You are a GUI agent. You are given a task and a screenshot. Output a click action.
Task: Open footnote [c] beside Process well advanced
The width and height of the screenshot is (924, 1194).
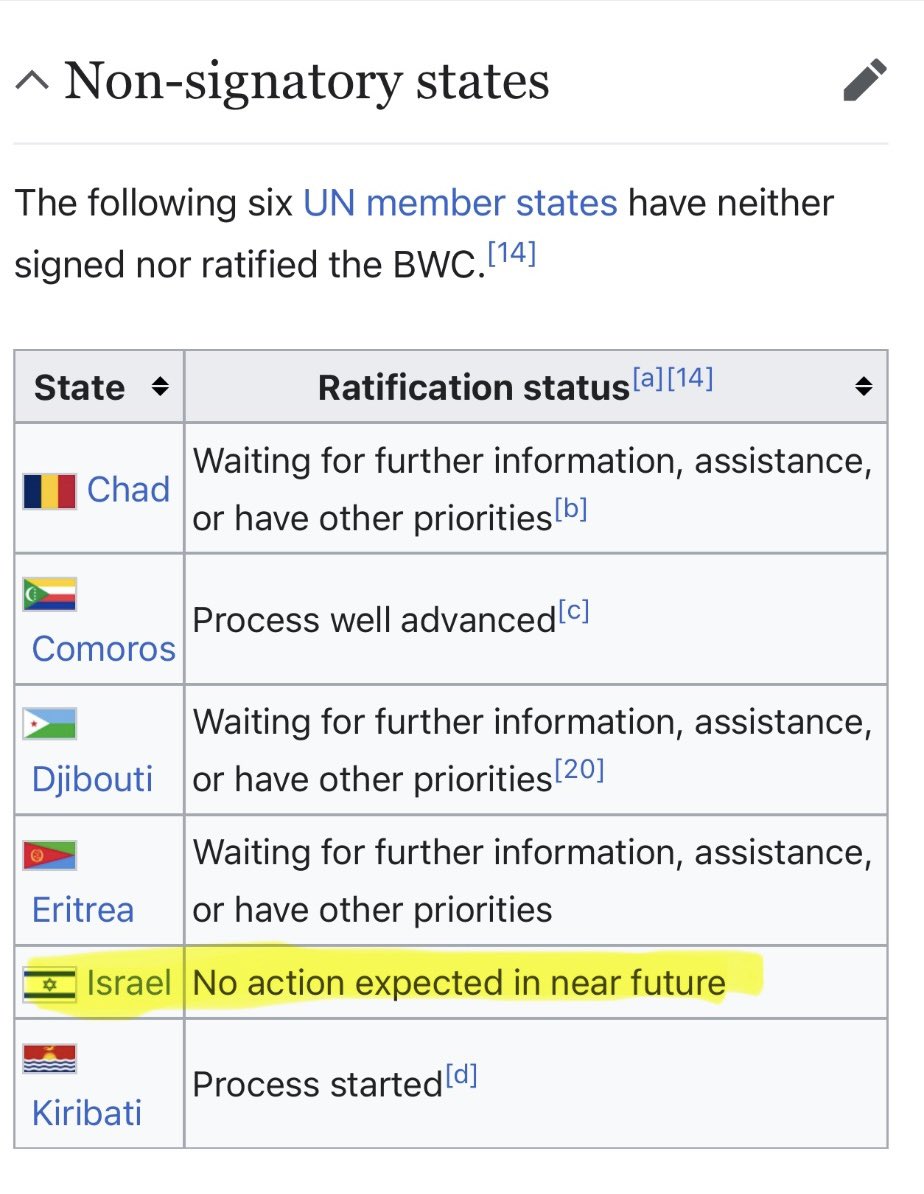(x=573, y=612)
